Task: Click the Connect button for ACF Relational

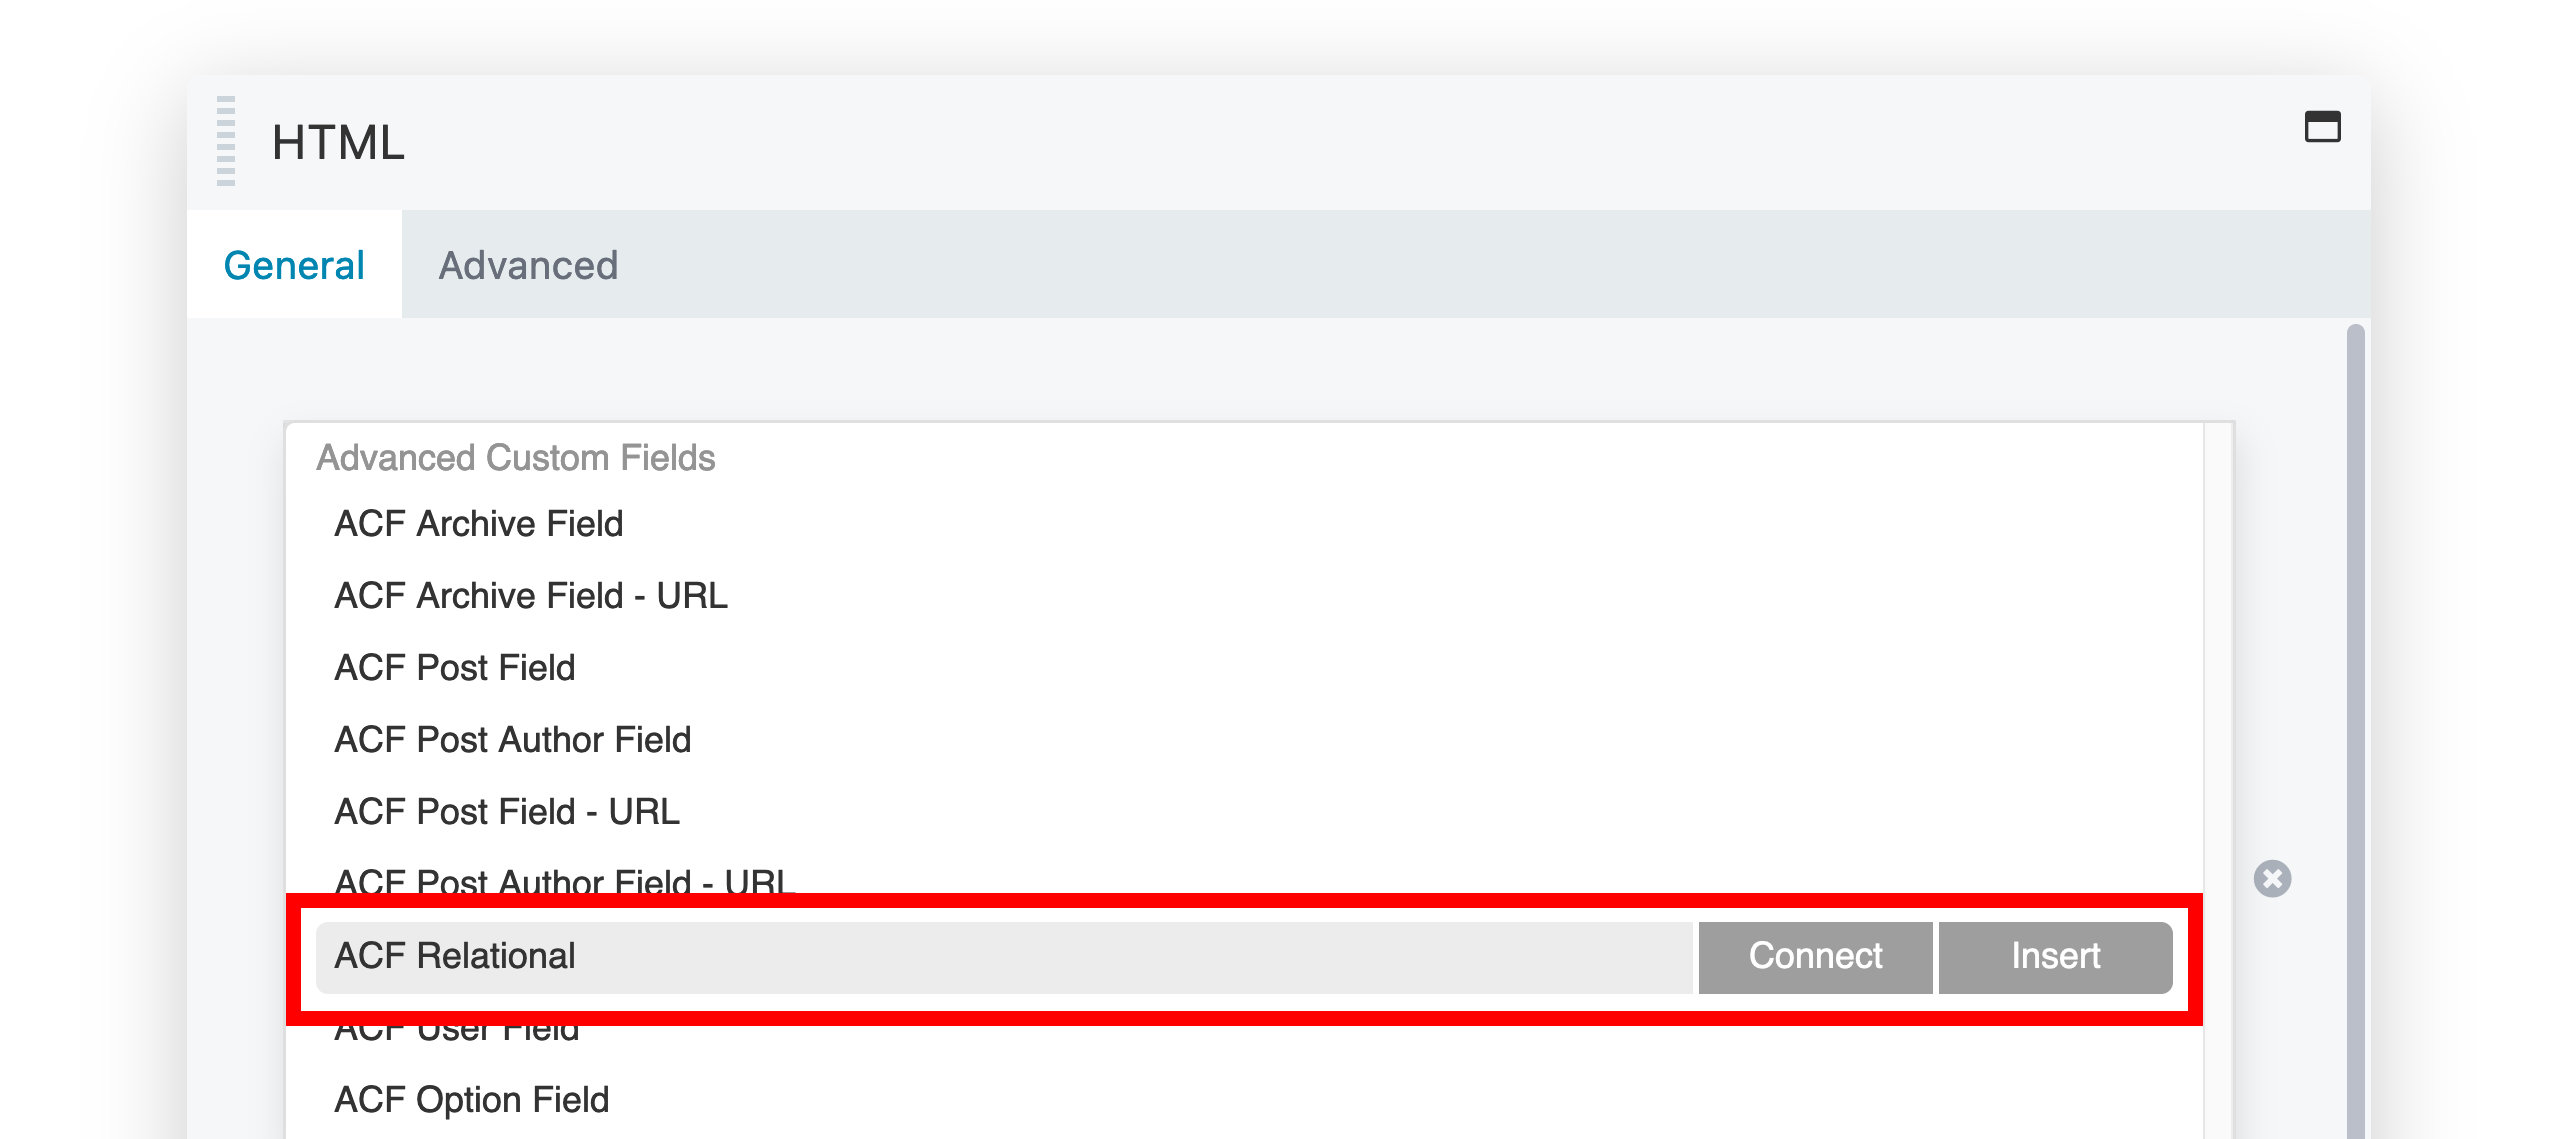Action: pos(1814,956)
